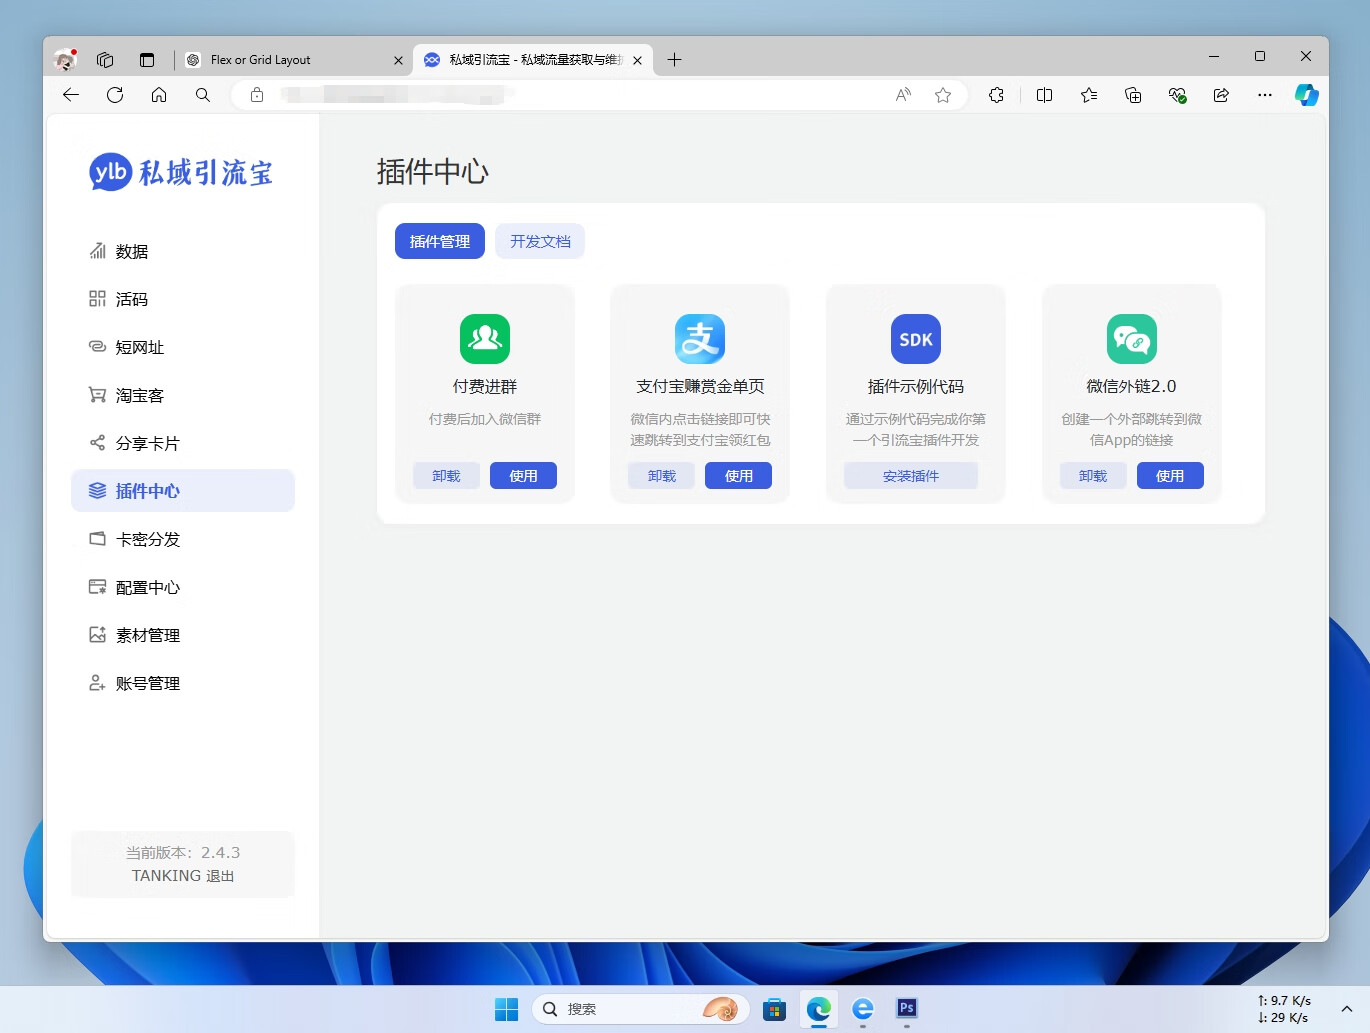The image size is (1370, 1033).
Task: Click the 付费进群 green group plugin icon
Action: point(484,339)
